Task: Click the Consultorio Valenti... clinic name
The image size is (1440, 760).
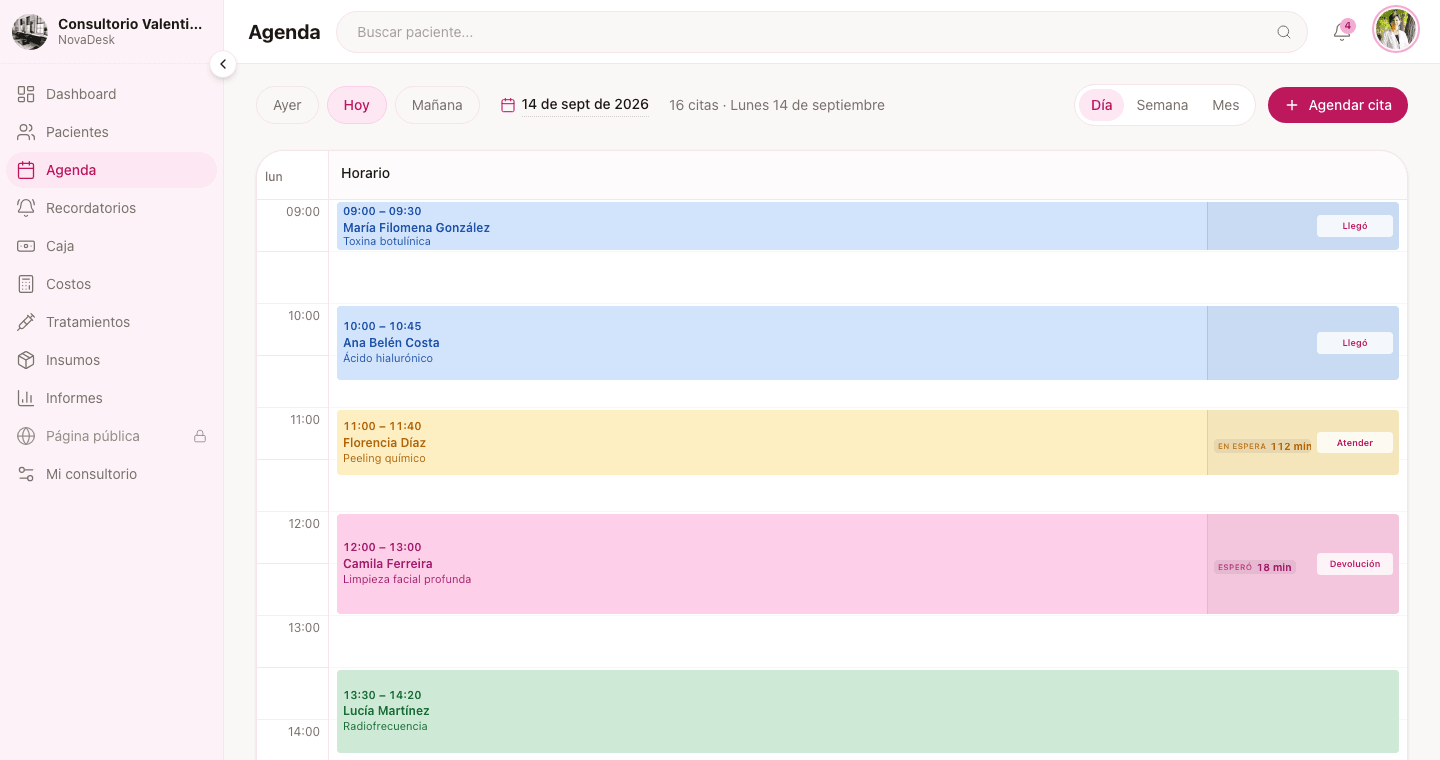Action: (x=130, y=24)
